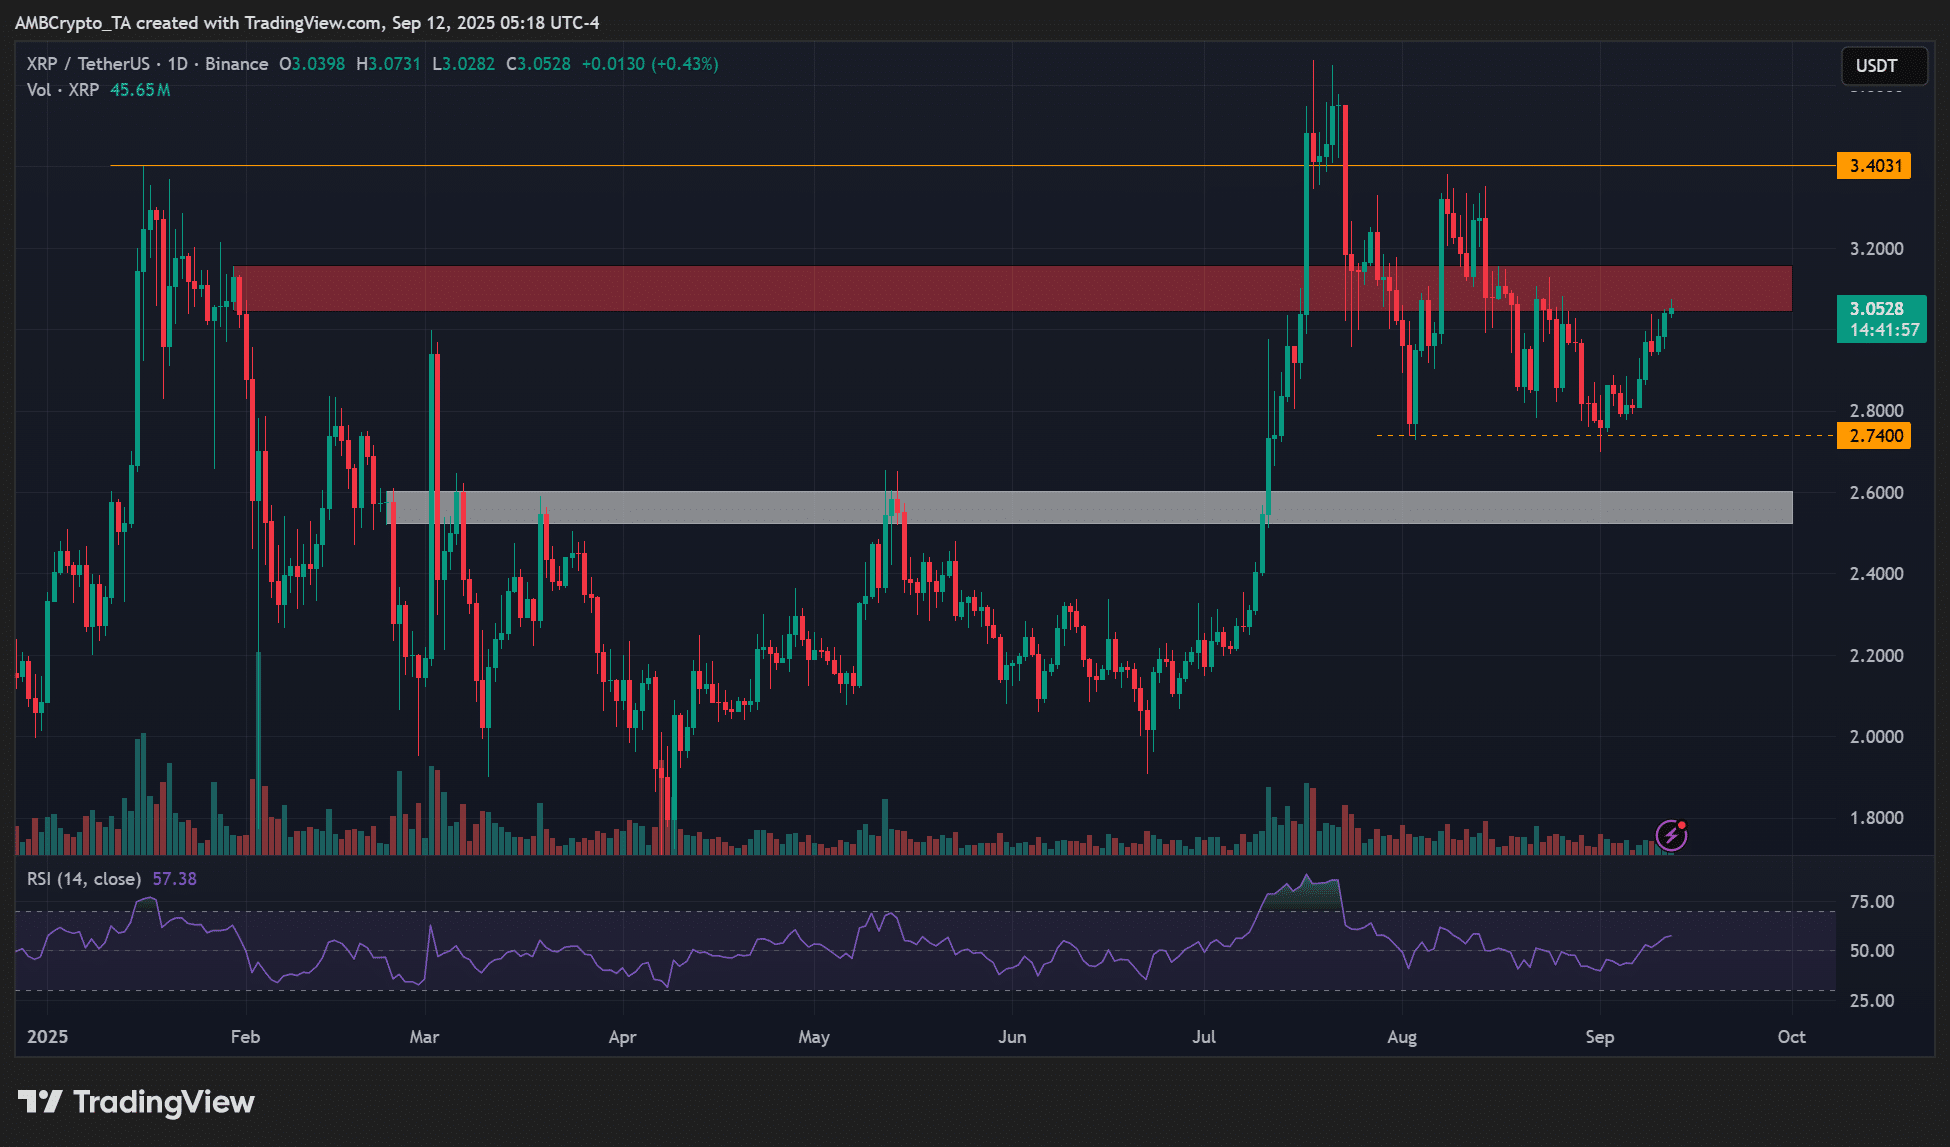1950x1147 pixels.
Task: Click the 75.00 level on RSI scale
Action: (x=1871, y=902)
